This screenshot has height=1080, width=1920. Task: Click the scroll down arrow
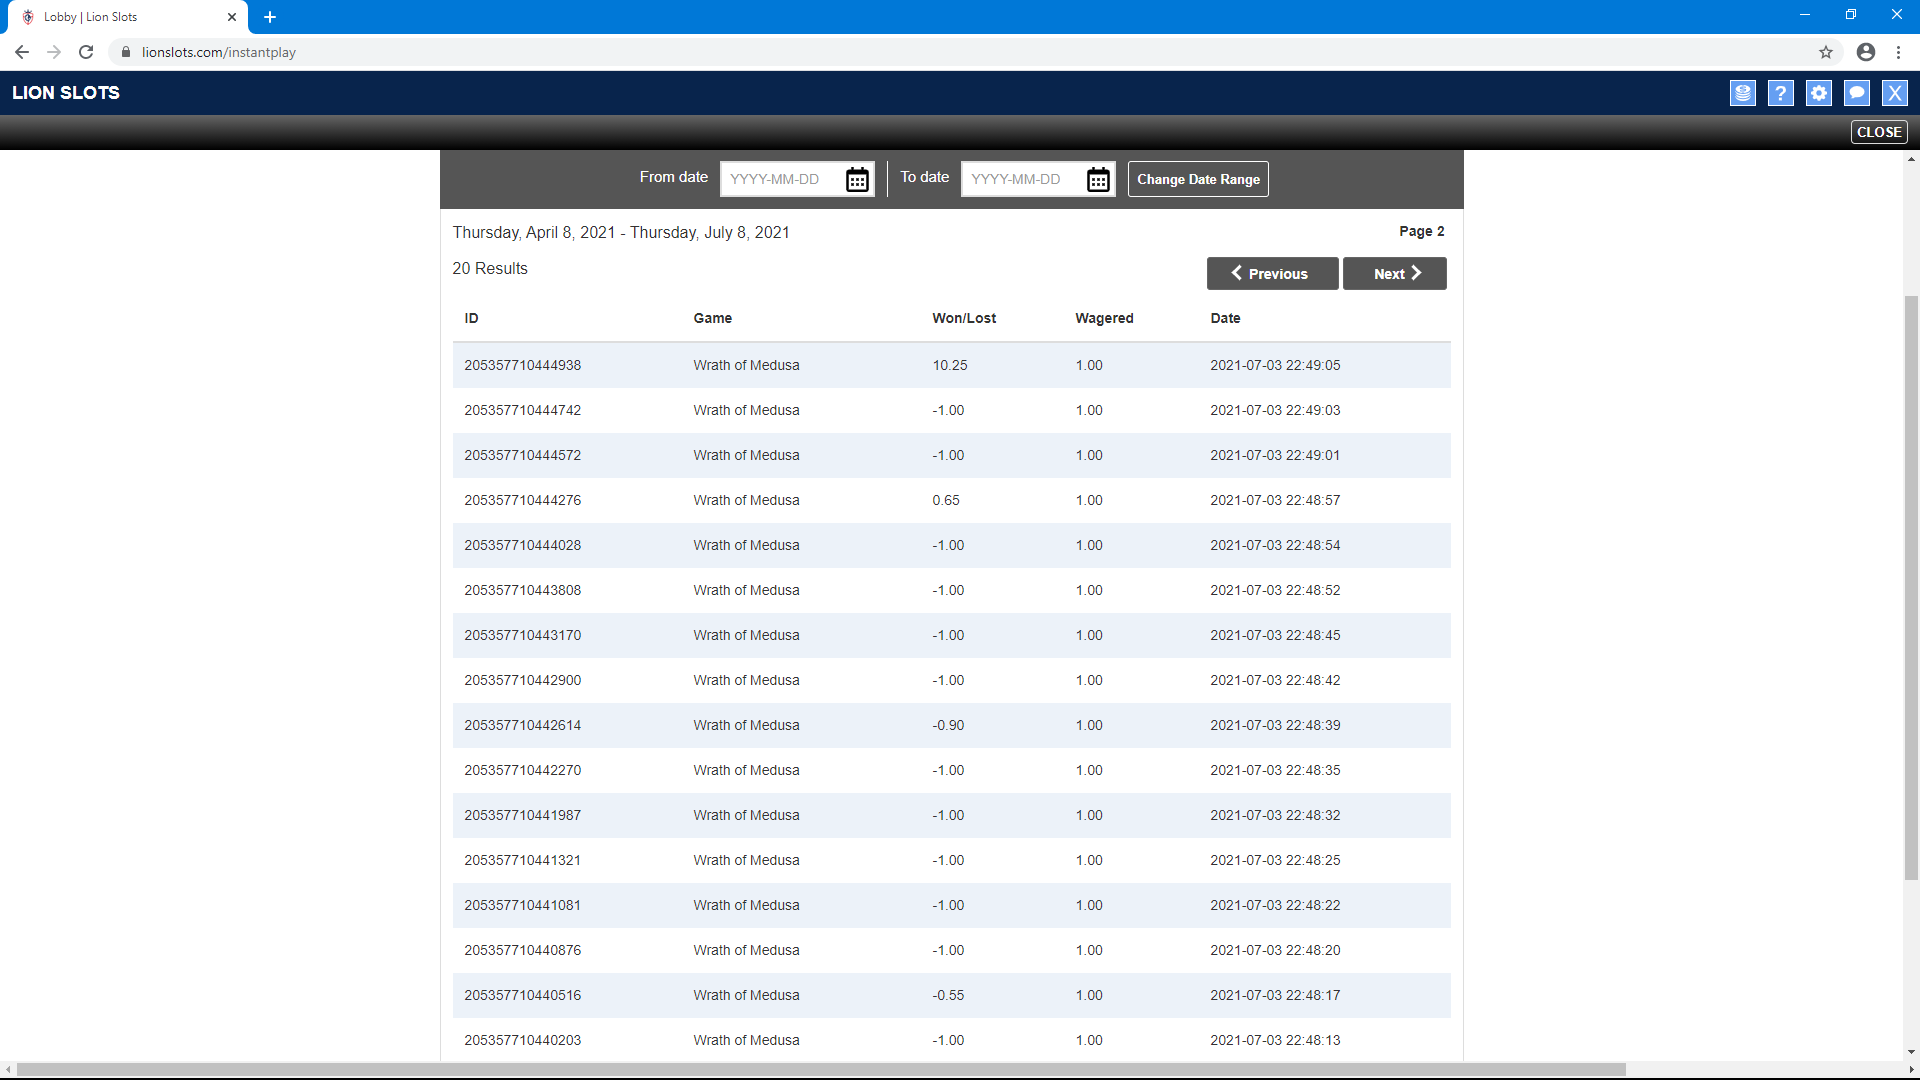1911,1052
